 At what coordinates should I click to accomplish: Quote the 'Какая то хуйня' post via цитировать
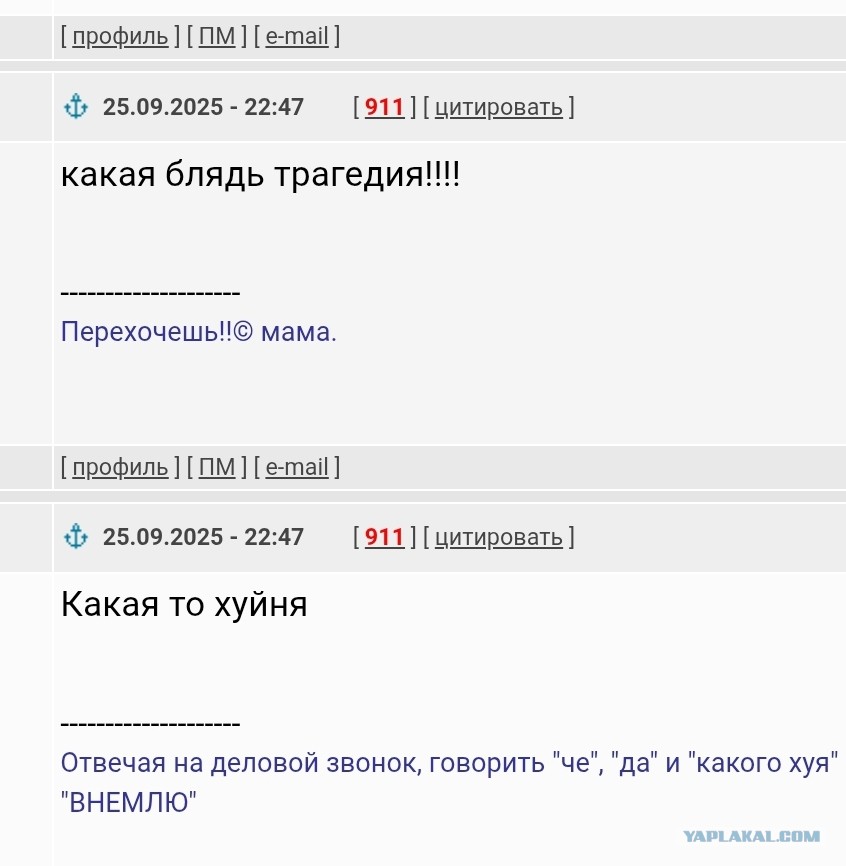point(499,537)
